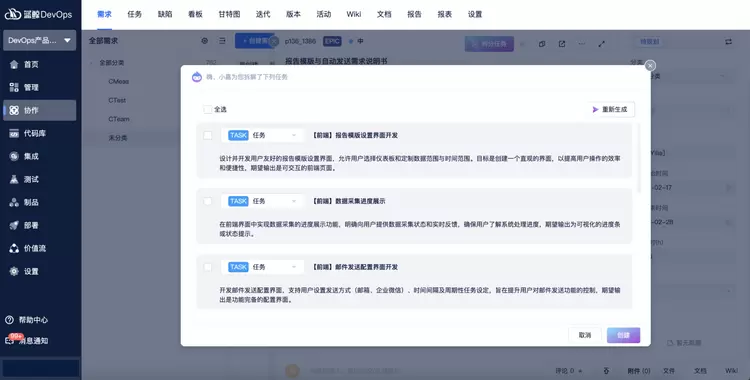Click the purple 创建 create button
Screen dimensions: 750x380
tap(623, 335)
